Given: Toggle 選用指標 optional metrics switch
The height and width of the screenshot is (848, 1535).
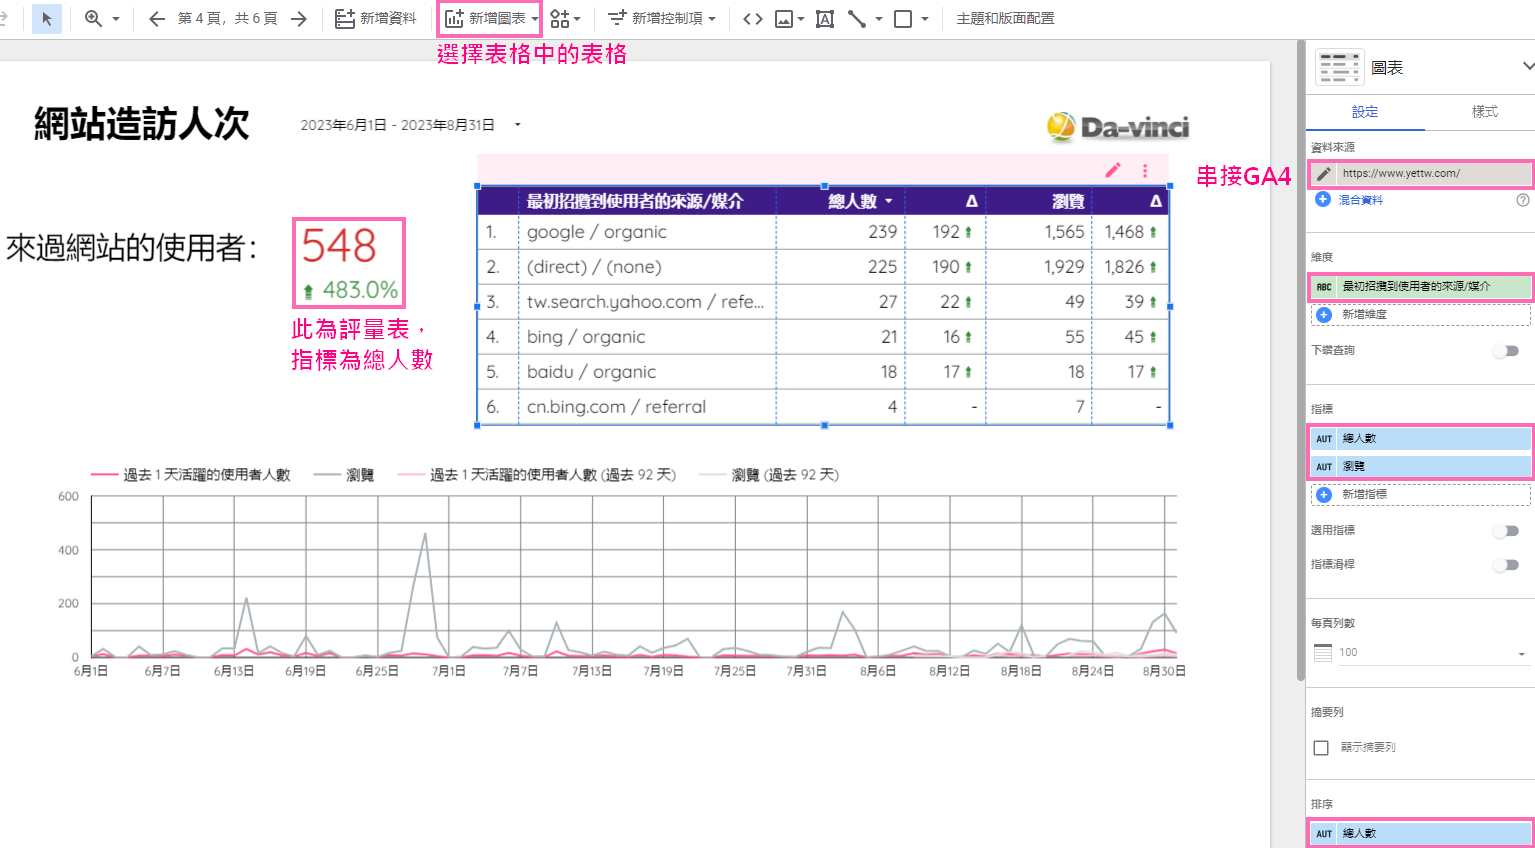Looking at the screenshot, I should (1507, 531).
